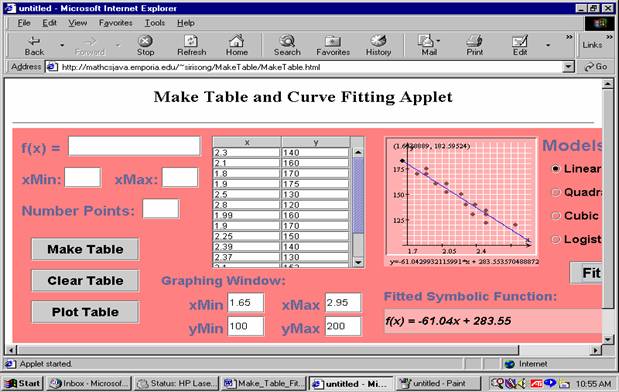The image size is (619, 392).
Task: Select the Quadratic model radio button
Action: point(555,192)
